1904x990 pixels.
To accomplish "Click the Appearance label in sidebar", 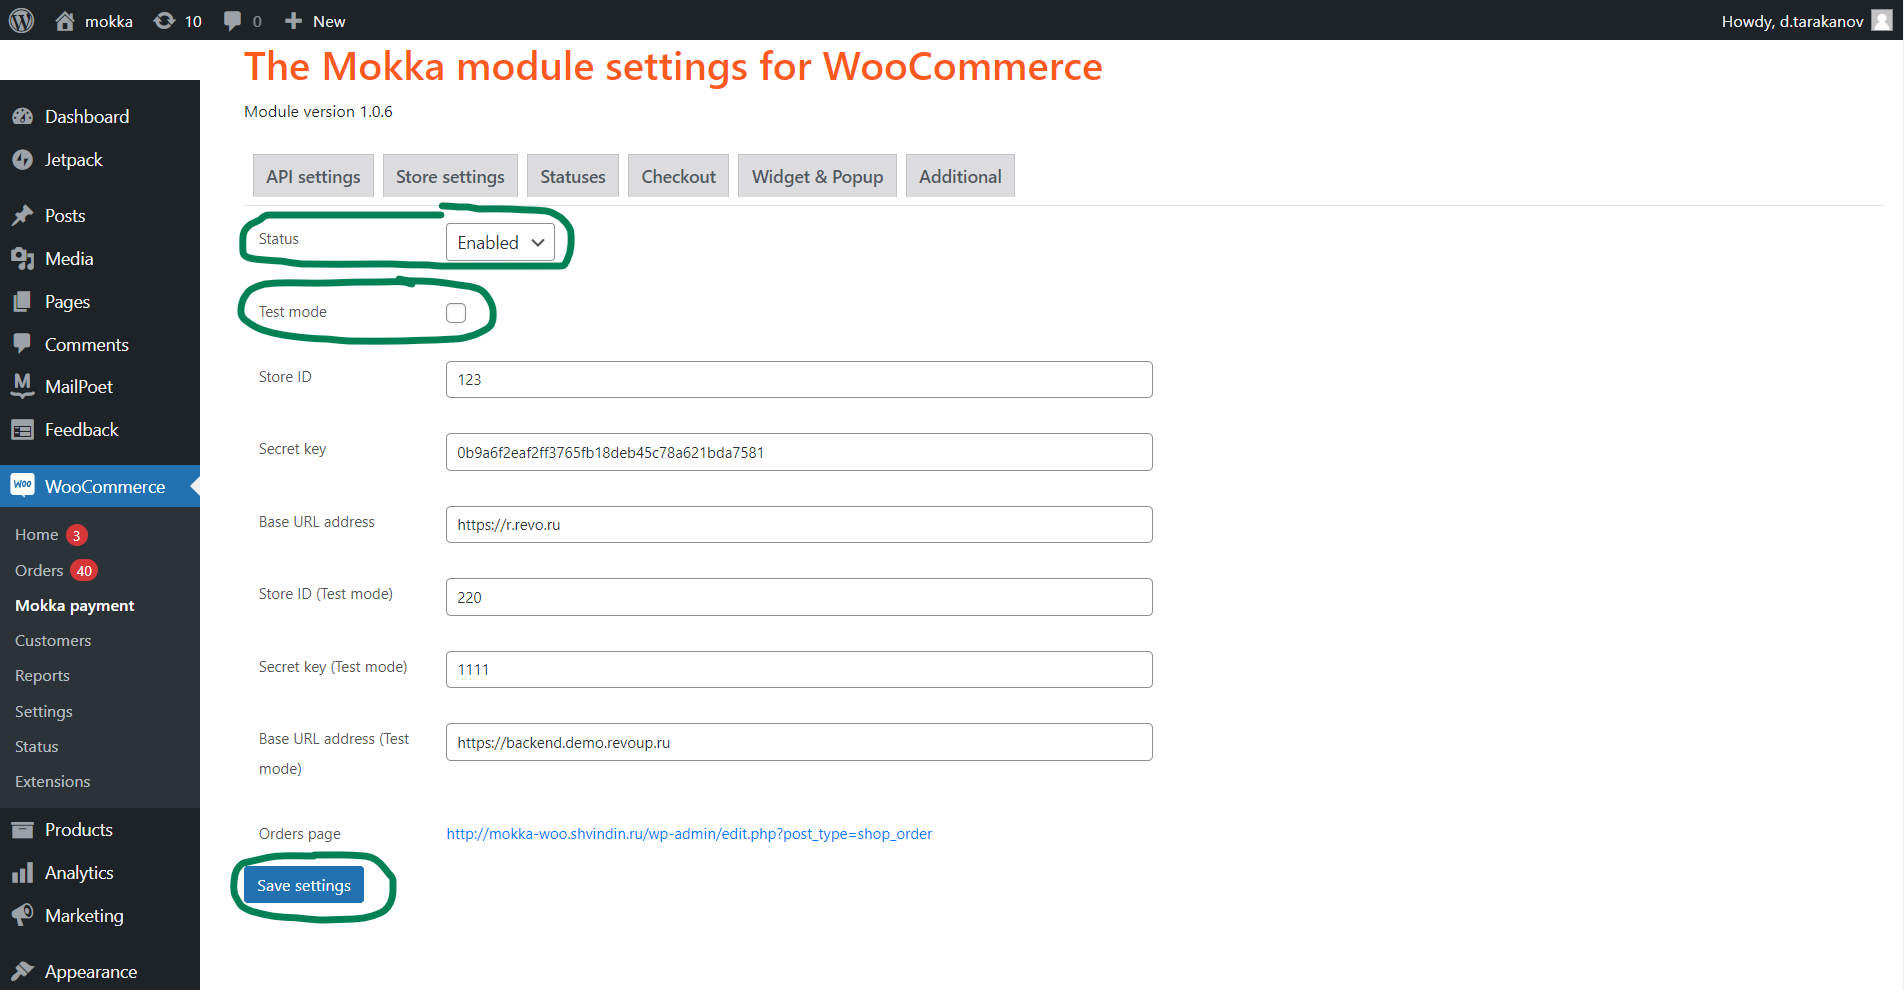I will 91,972.
